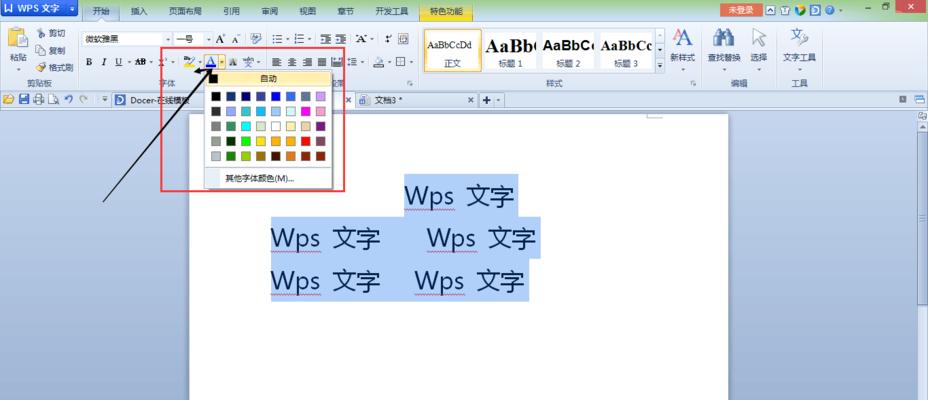Close the 文档3 document tab
Viewport: 928px width, 400px height.
(x=471, y=100)
